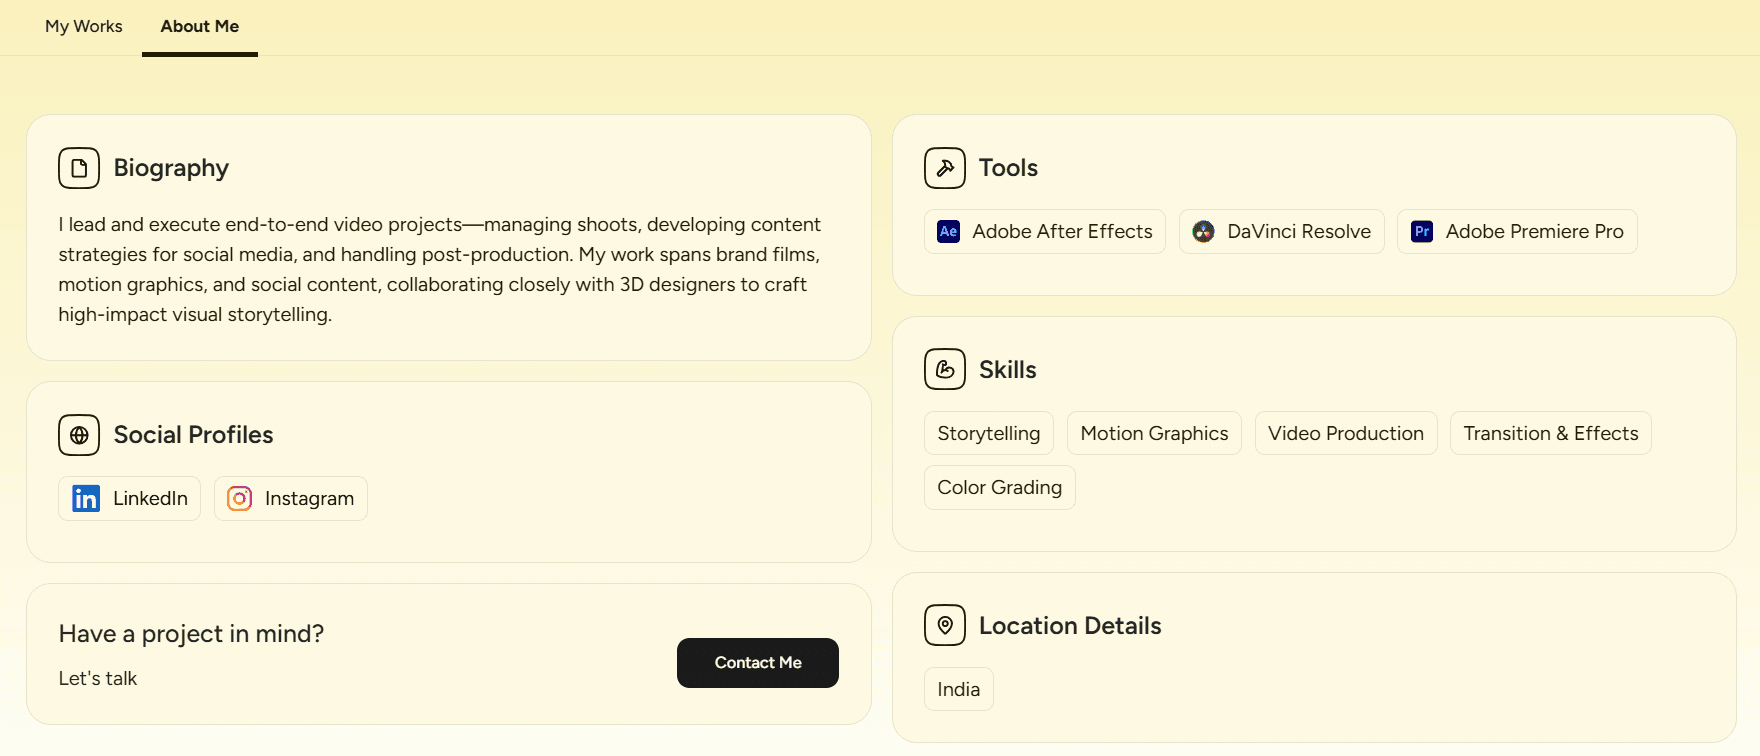Click the DaVinci Resolve logo icon
Image resolution: width=1760 pixels, height=756 pixels.
(x=1204, y=231)
